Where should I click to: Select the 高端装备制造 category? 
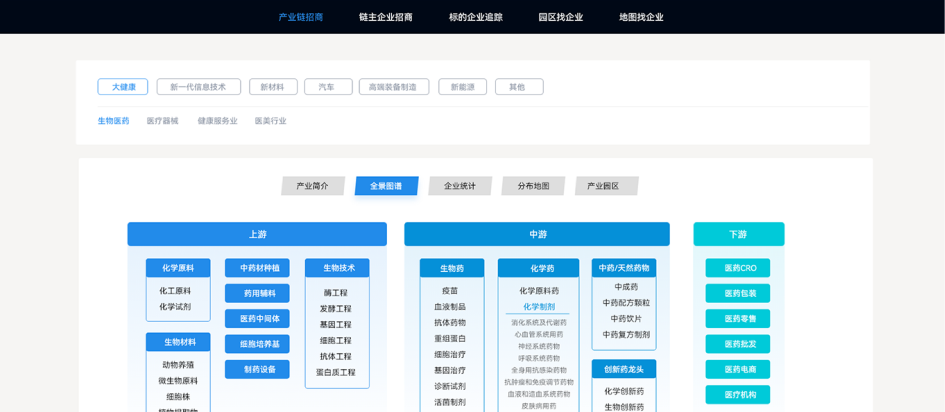coord(393,87)
